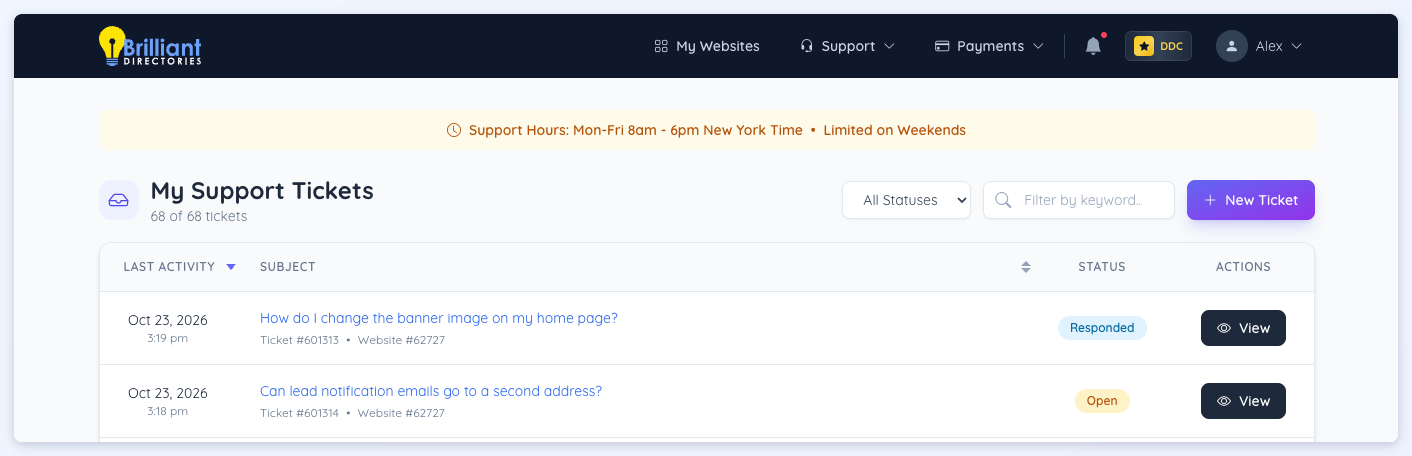The width and height of the screenshot is (1412, 456).
Task: Open the Alex account menu
Action: click(1259, 46)
